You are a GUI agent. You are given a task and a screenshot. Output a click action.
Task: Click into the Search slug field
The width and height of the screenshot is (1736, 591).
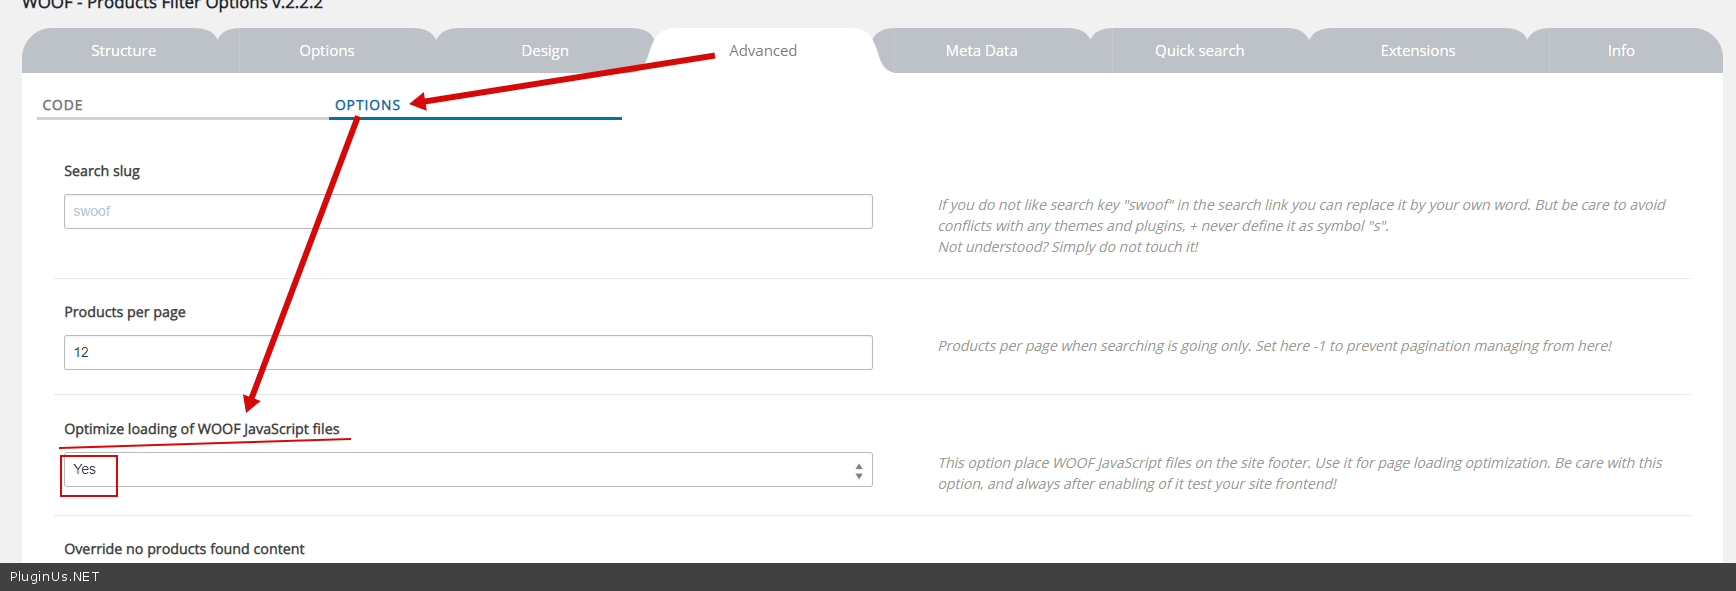[x=468, y=211]
